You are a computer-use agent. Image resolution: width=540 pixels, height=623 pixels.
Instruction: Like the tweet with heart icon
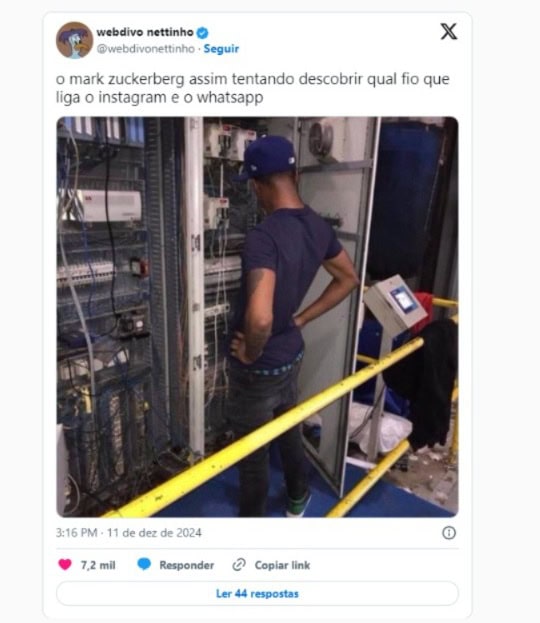click(65, 564)
